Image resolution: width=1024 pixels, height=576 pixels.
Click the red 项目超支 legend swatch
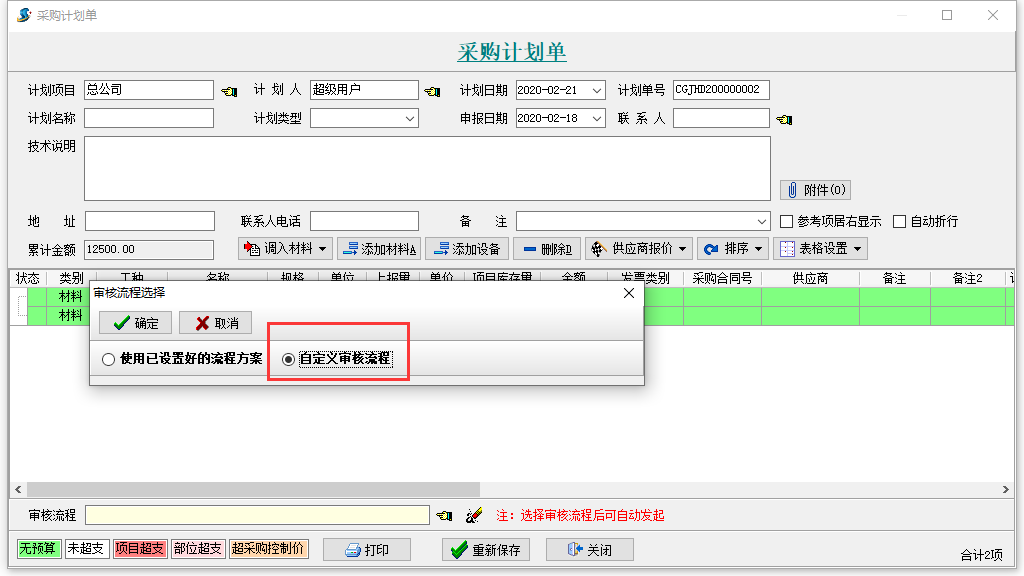[140, 549]
